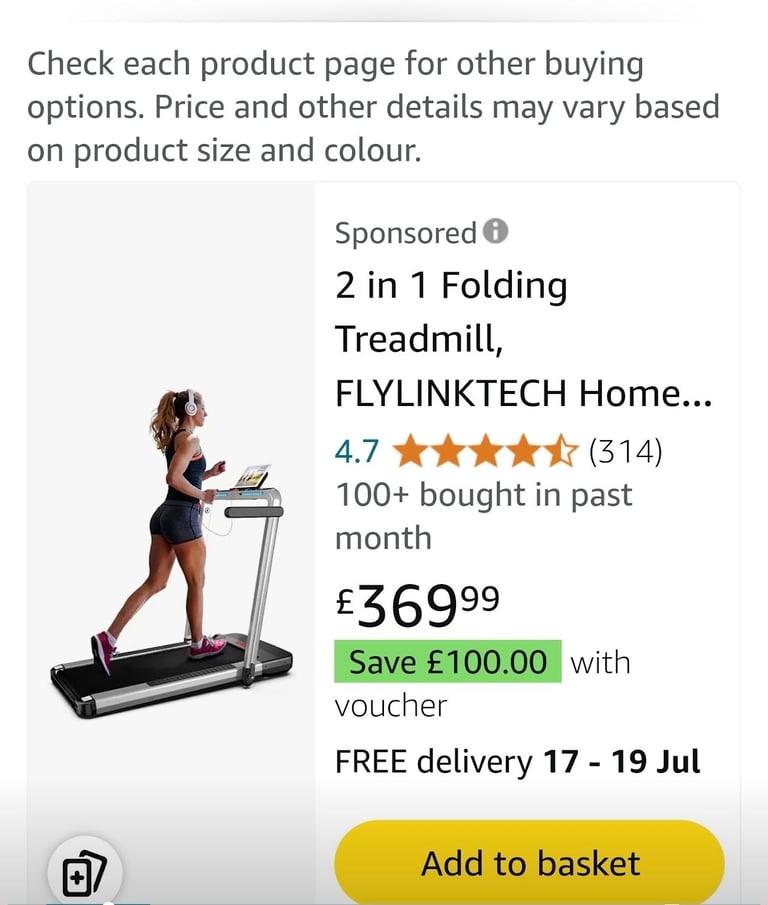View the treadmill product image

pyautogui.click(x=171, y=553)
